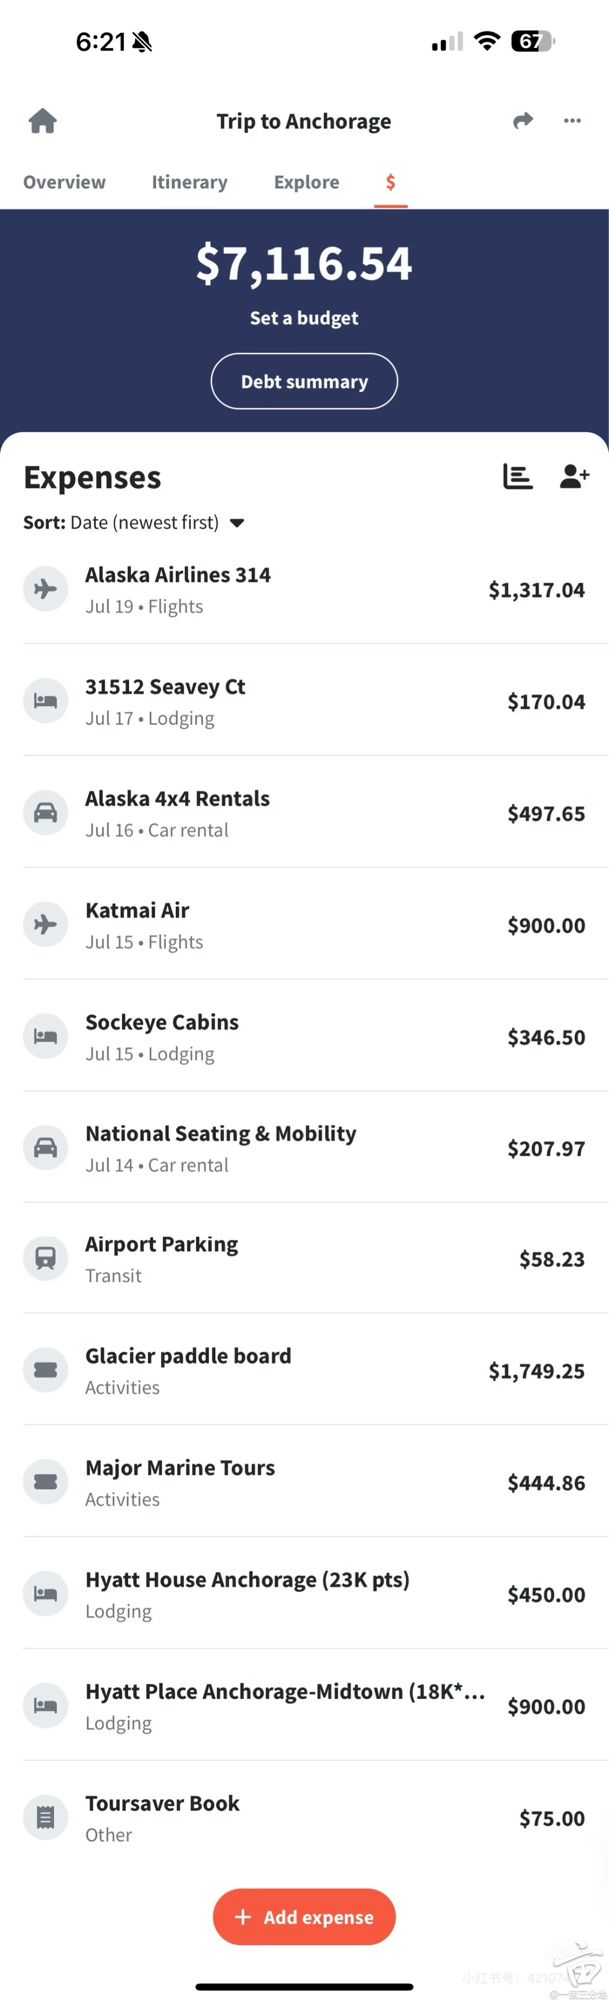The height and width of the screenshot is (2000, 609).
Task: Tap the ticket icon beside Glacier paddle board
Action: tap(45, 1371)
